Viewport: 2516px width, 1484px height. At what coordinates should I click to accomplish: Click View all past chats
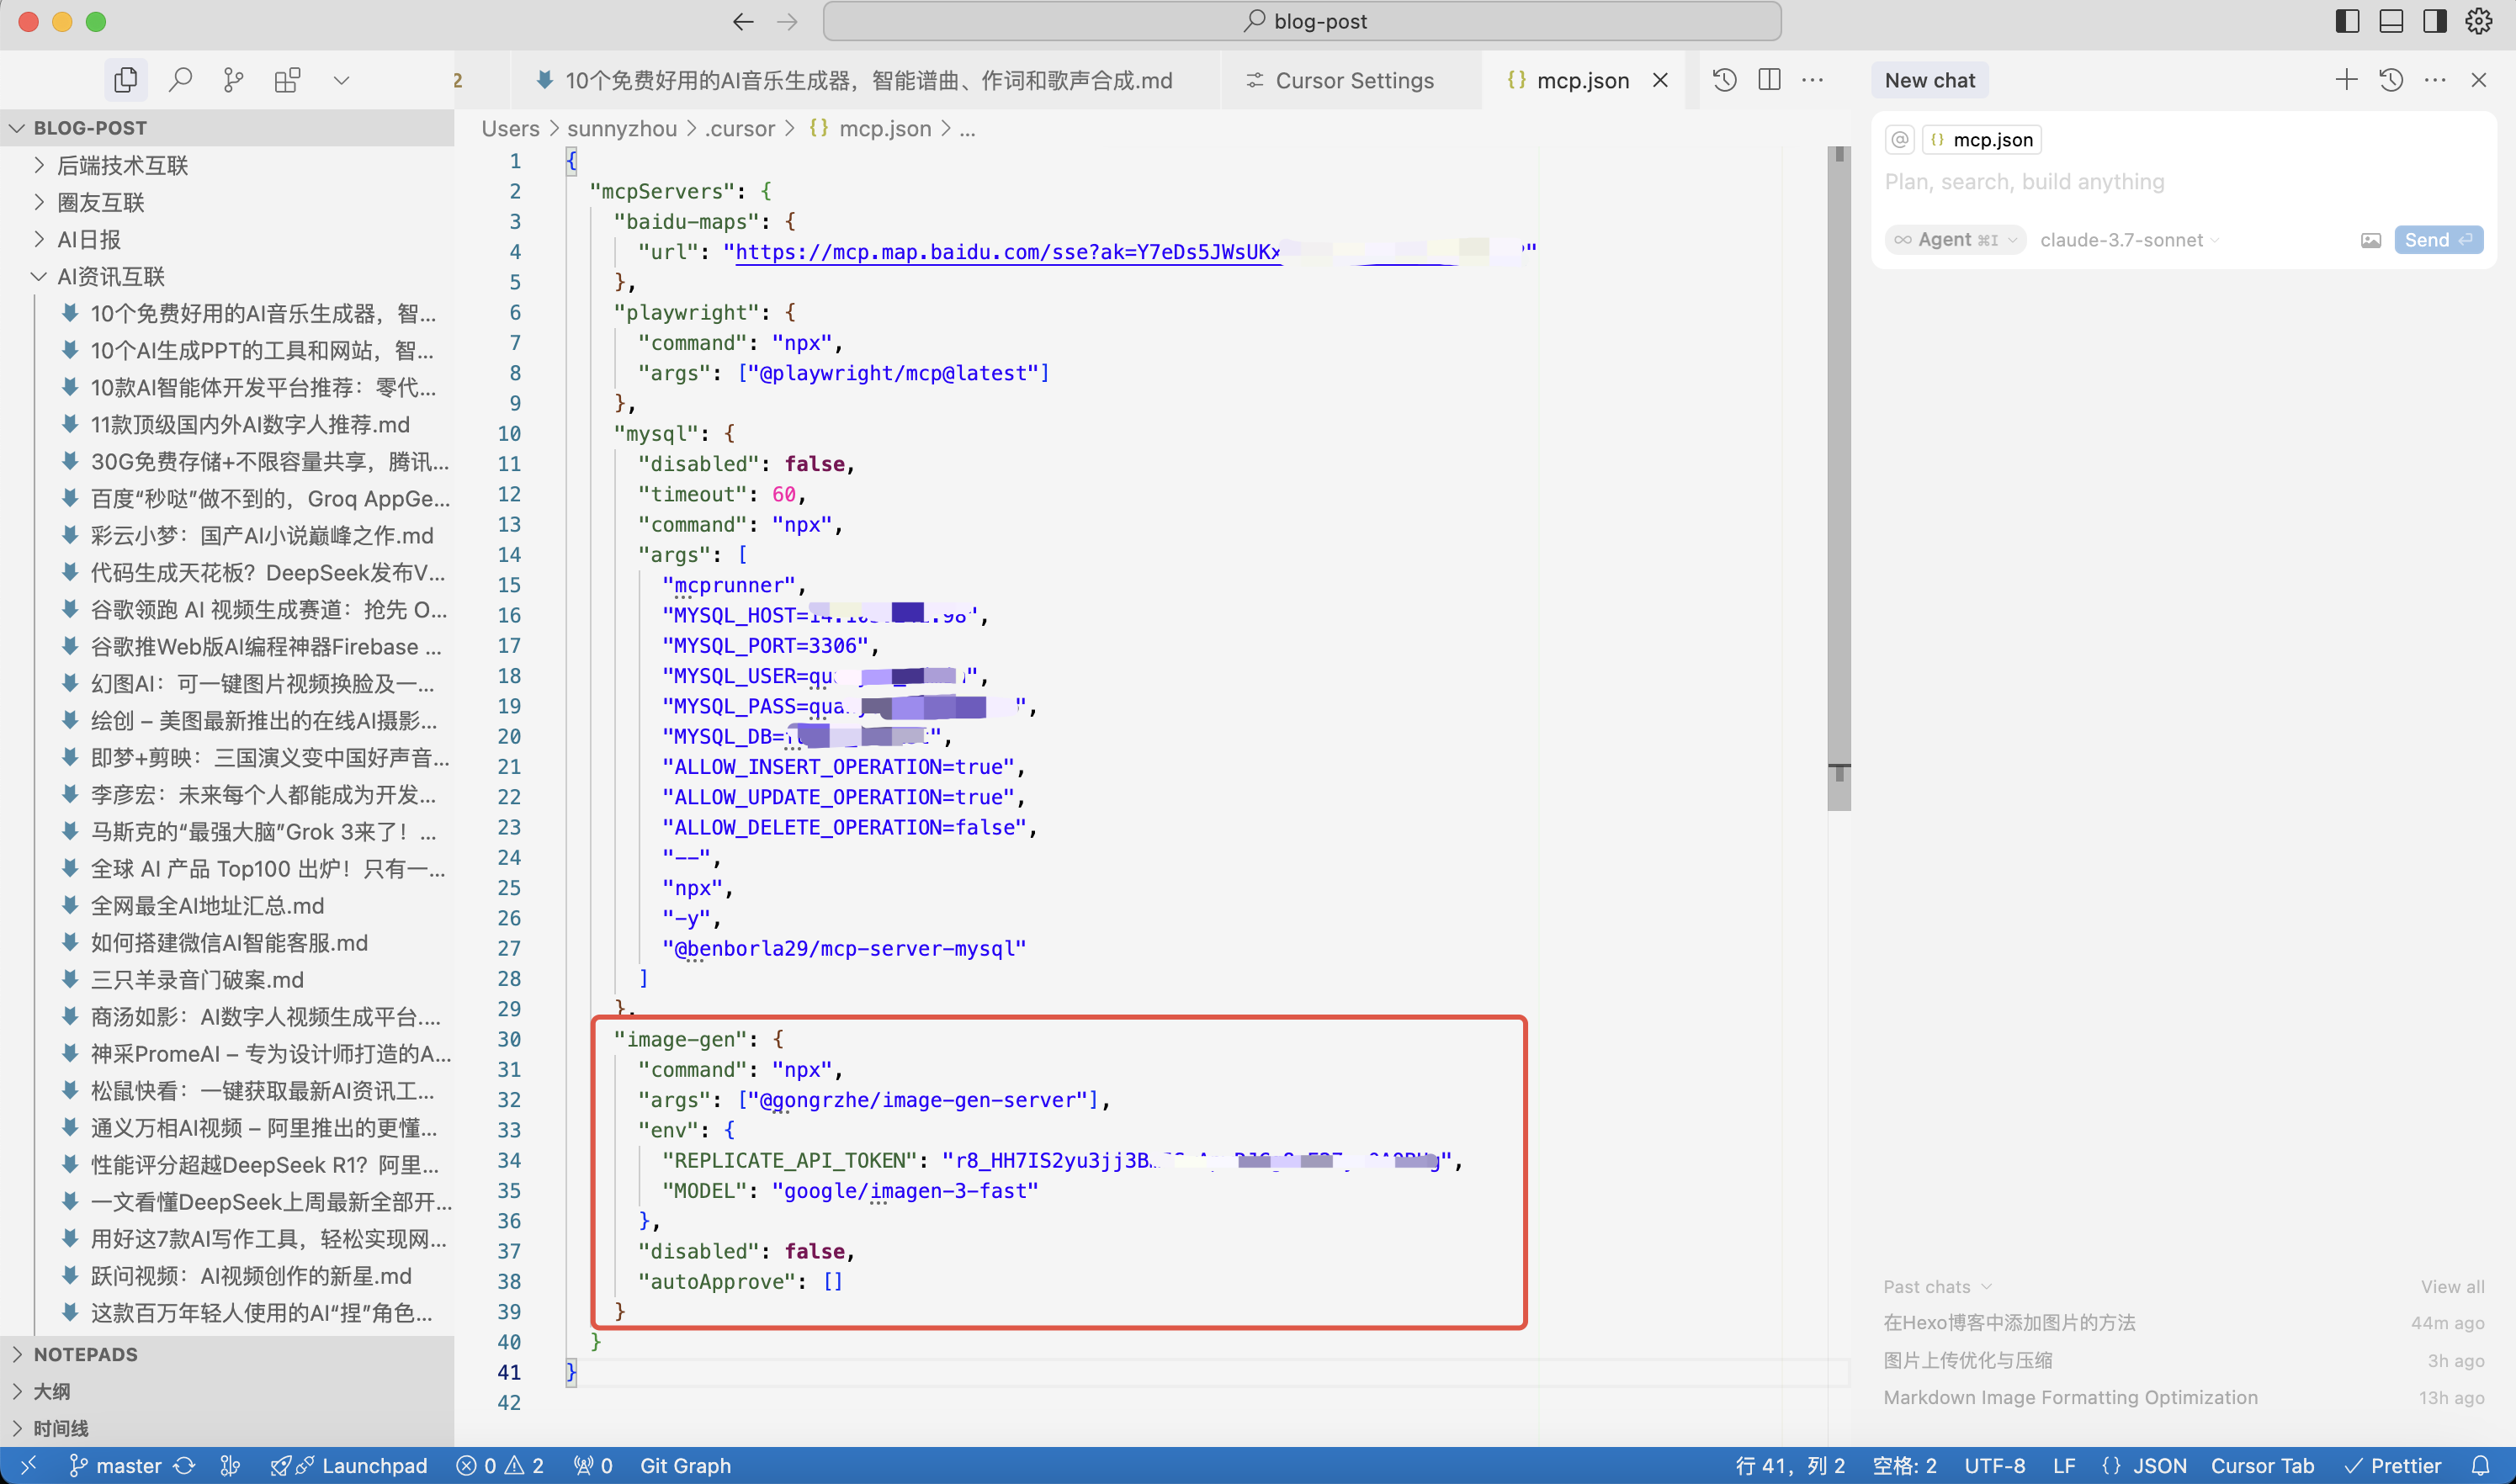2452,1286
